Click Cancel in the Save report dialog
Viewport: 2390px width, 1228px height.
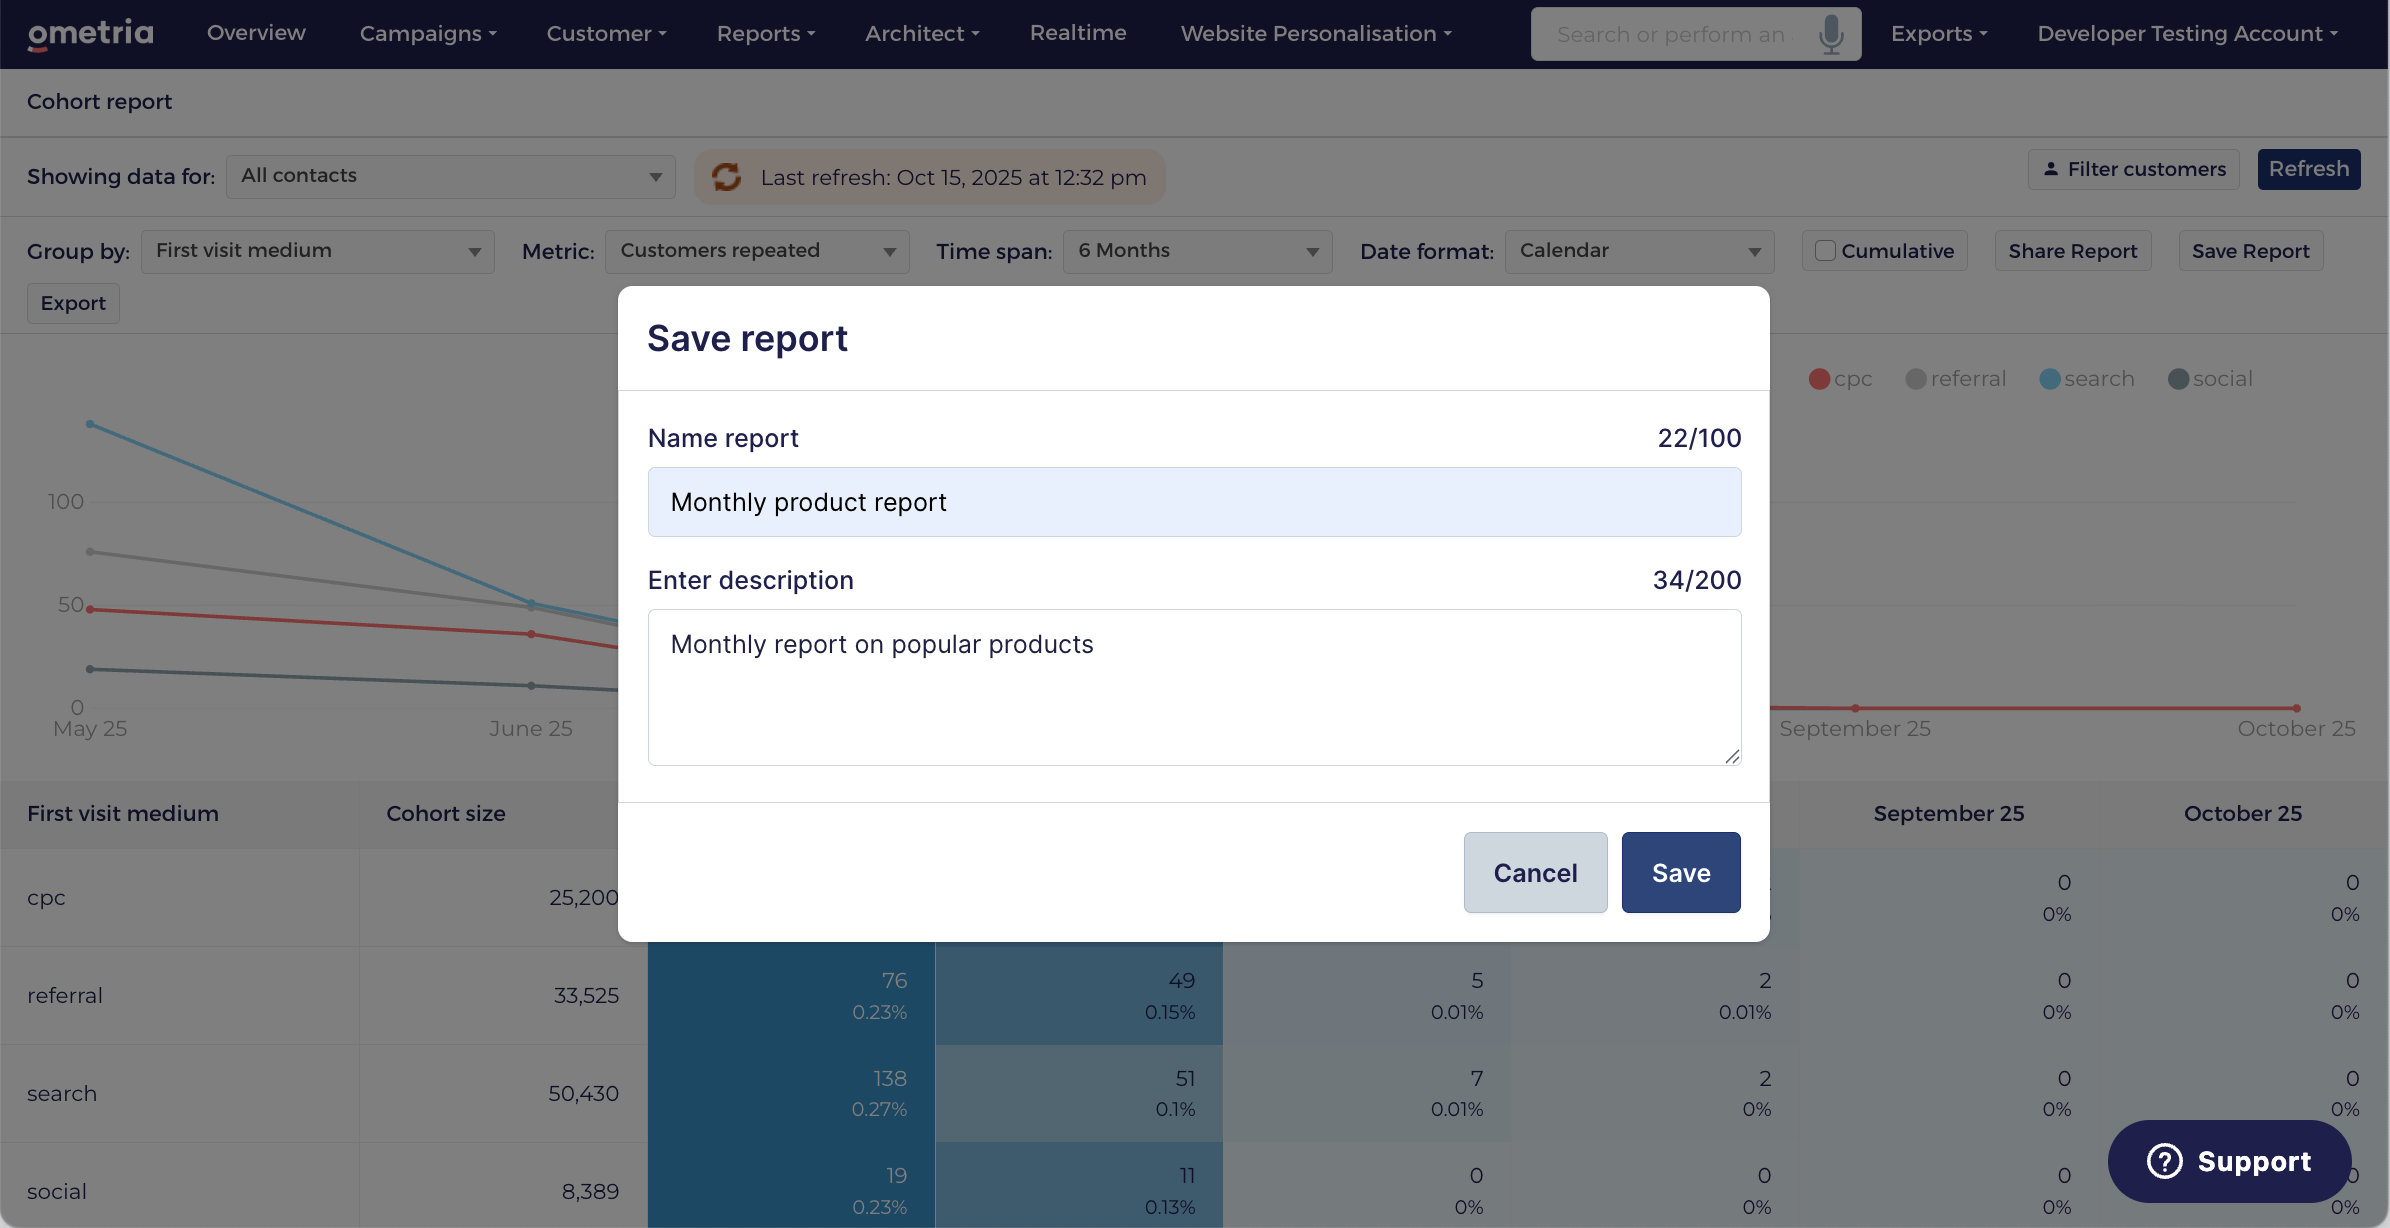pos(1536,873)
